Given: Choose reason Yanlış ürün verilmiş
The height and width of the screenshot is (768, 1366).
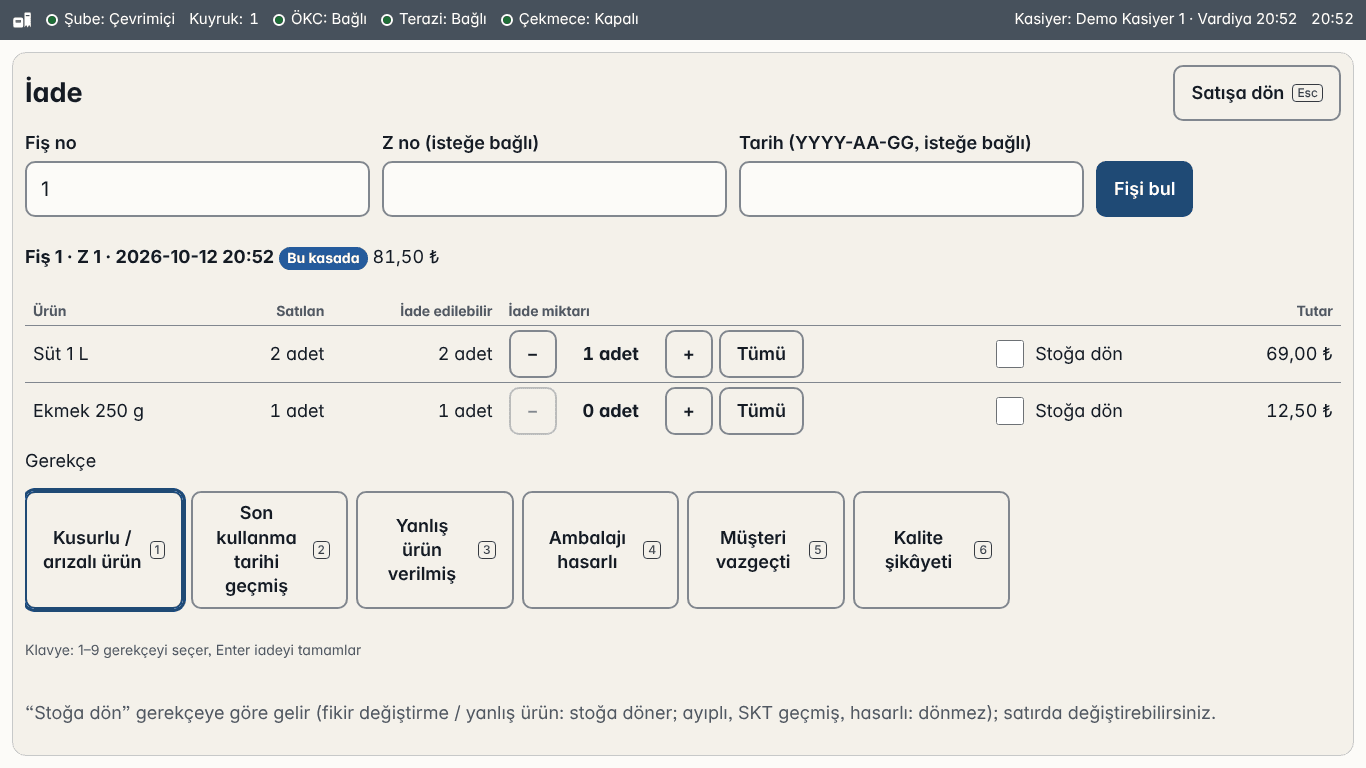Looking at the screenshot, I should pos(435,550).
